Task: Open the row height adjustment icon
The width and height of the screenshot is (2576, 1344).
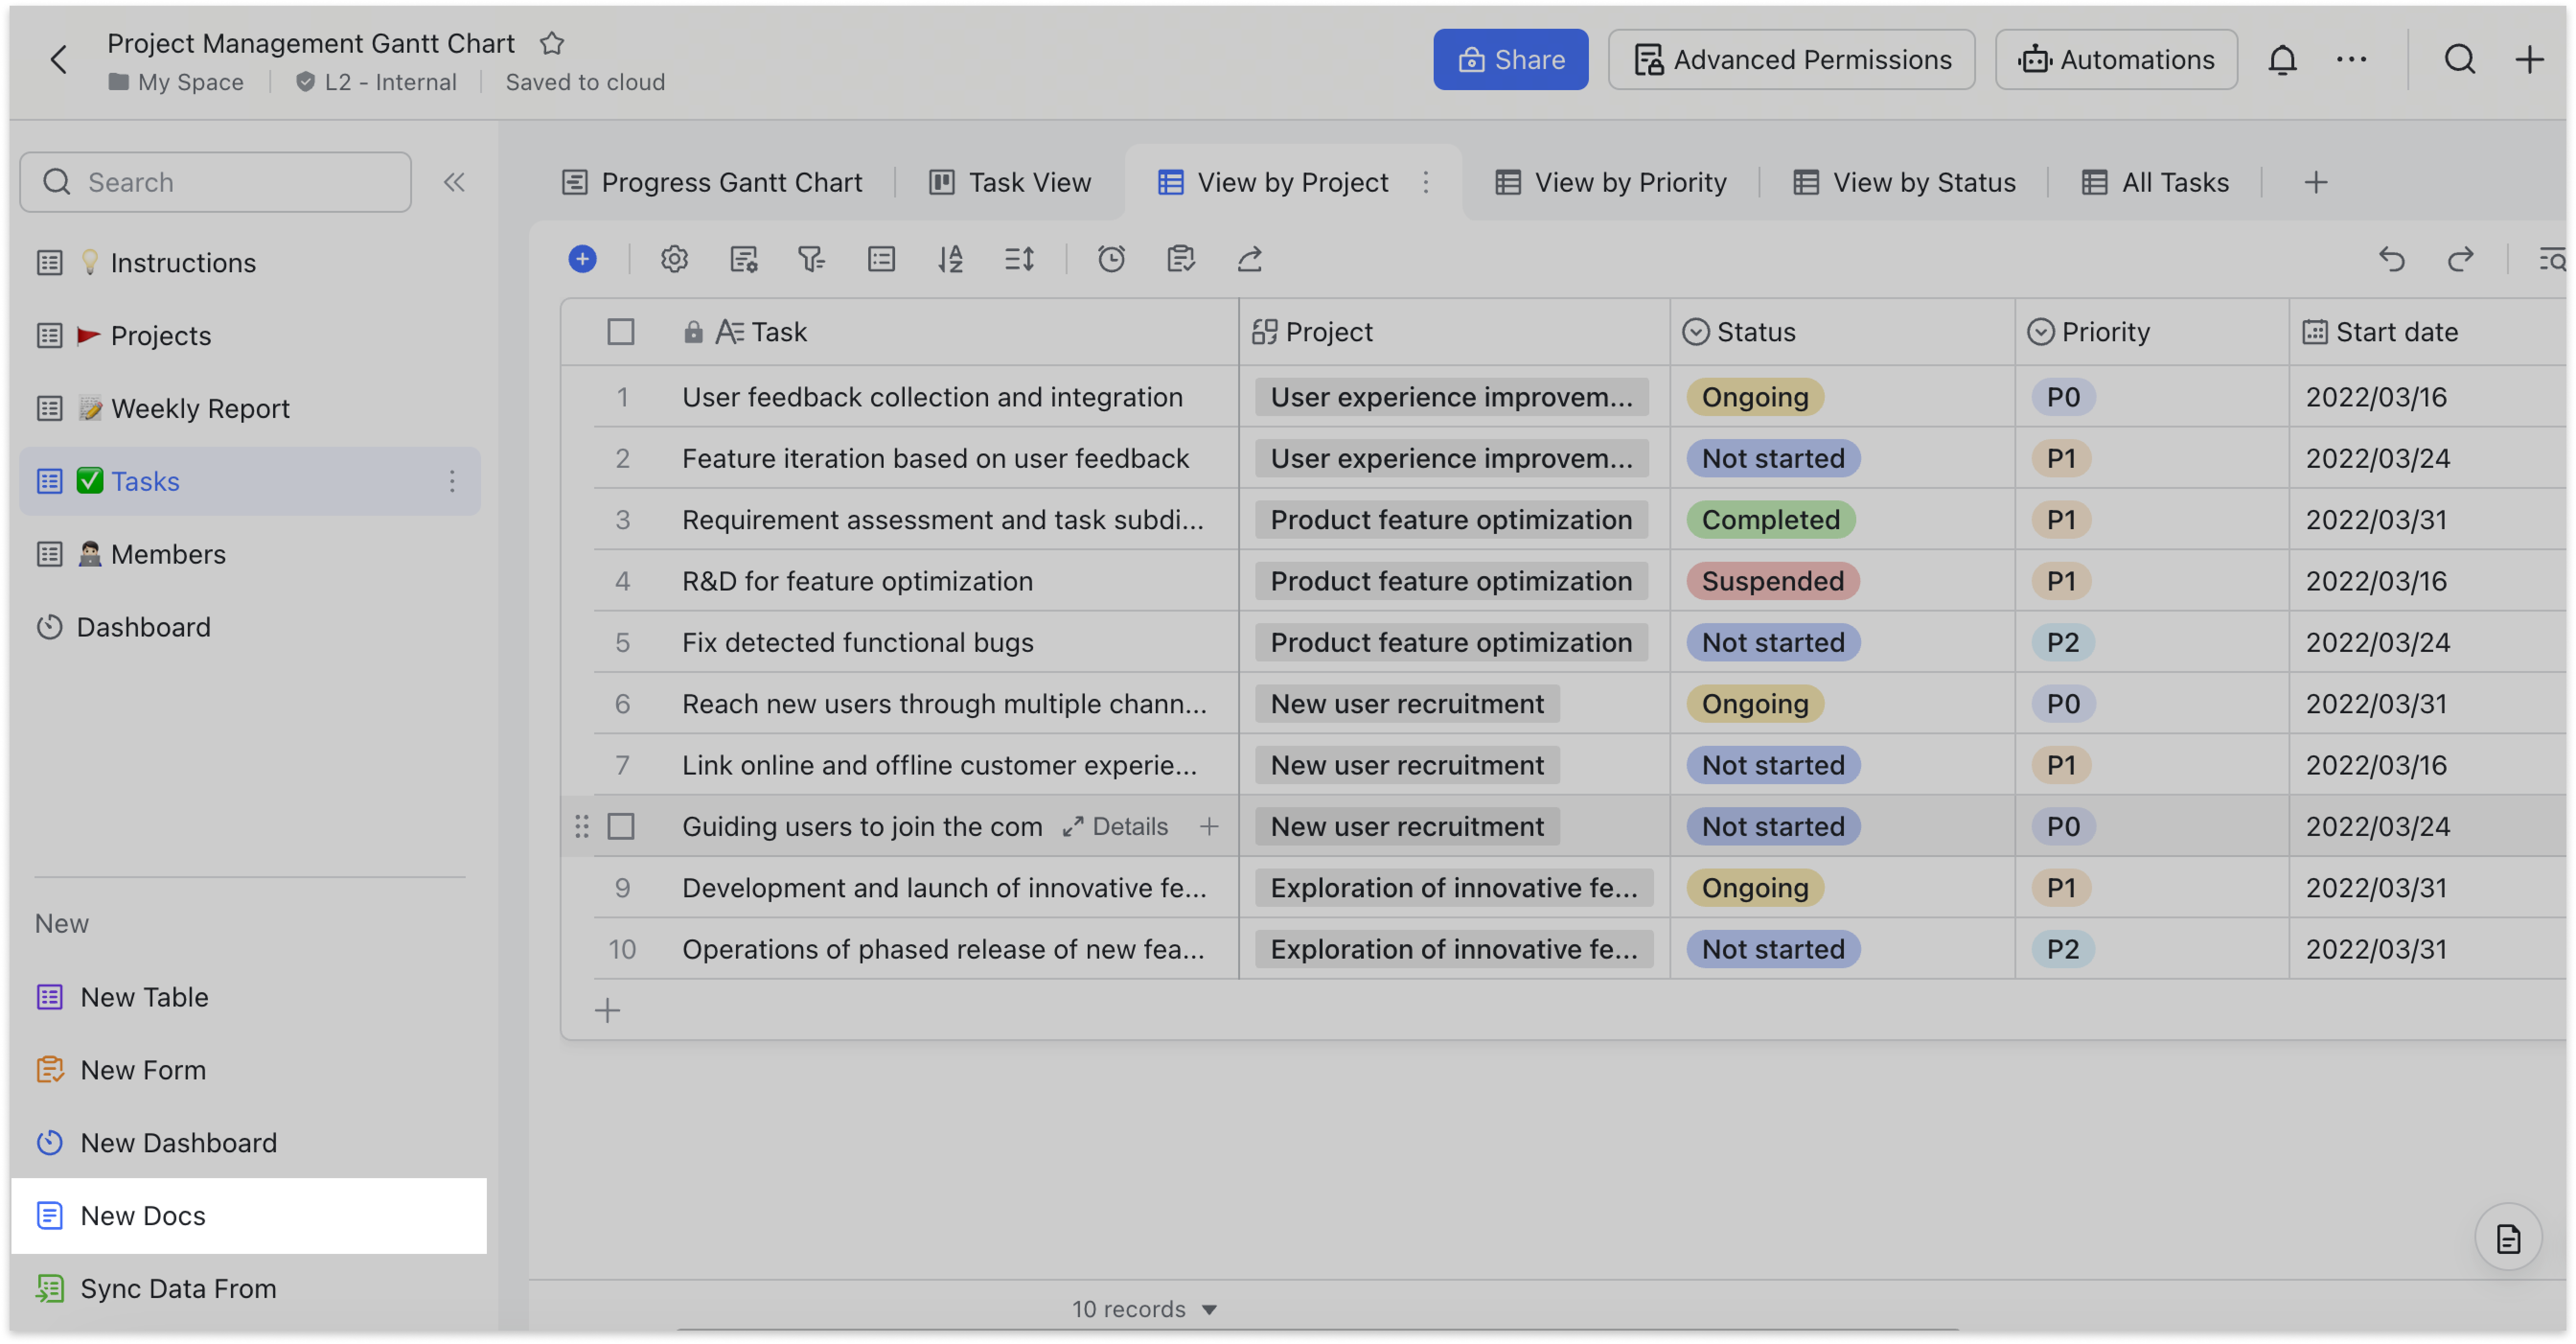Action: [1019, 259]
